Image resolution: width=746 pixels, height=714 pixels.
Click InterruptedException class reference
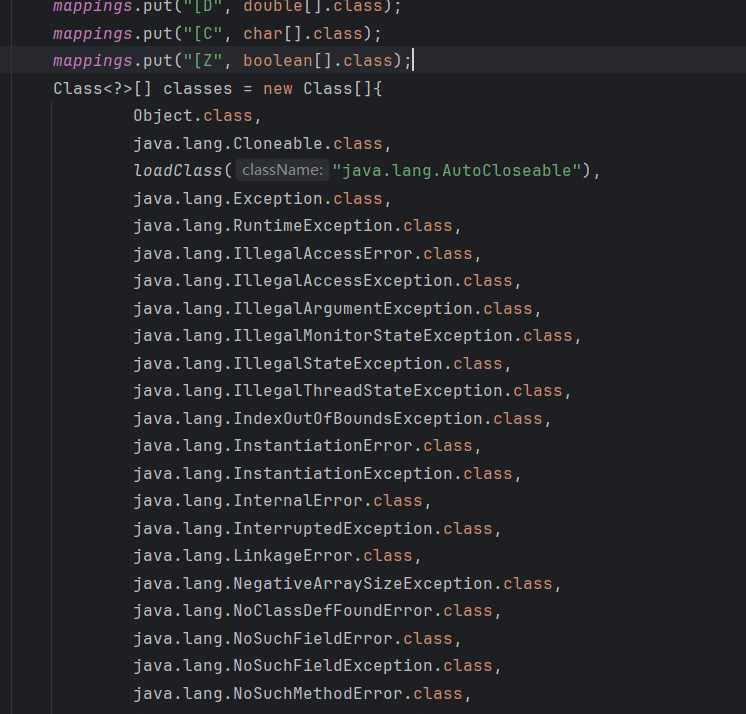[337, 528]
